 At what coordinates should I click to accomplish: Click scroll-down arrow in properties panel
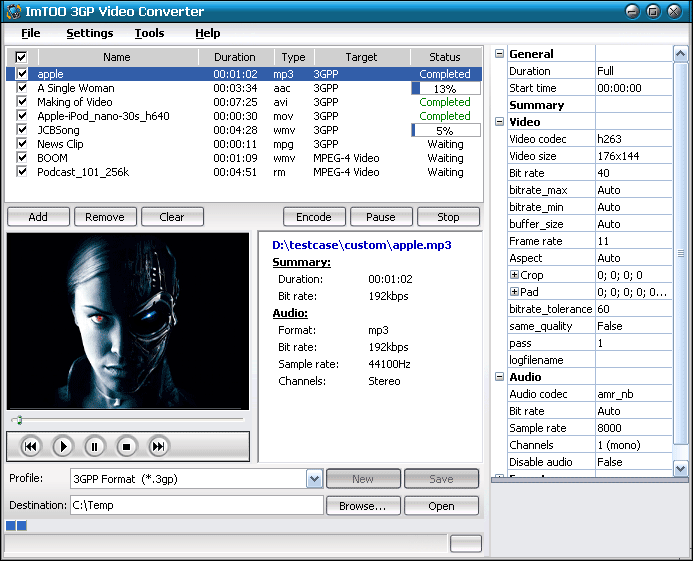pos(681,468)
